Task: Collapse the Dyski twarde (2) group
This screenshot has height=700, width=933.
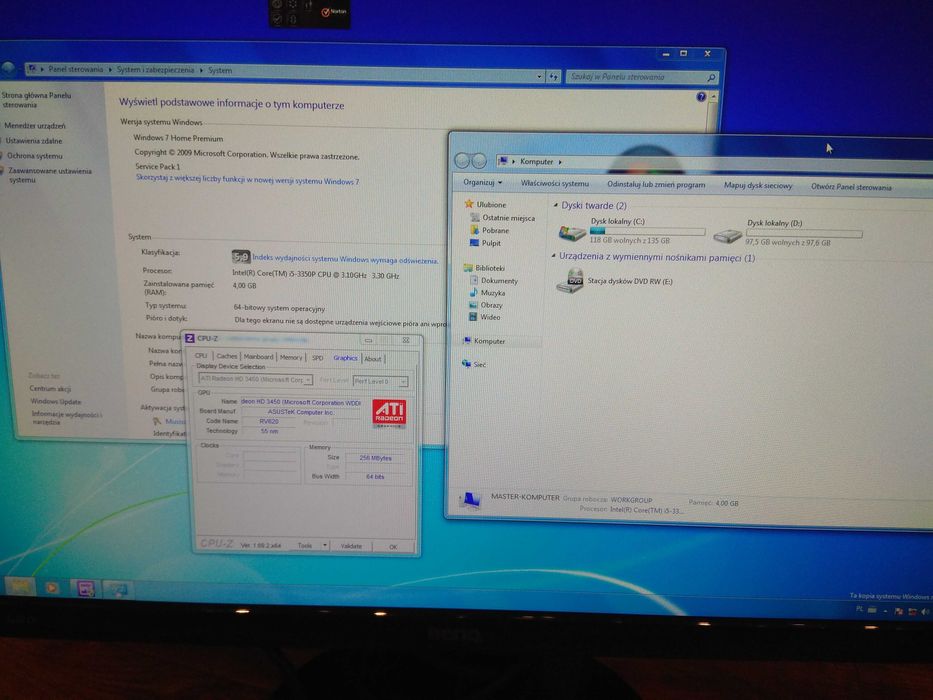Action: pyautogui.click(x=555, y=205)
